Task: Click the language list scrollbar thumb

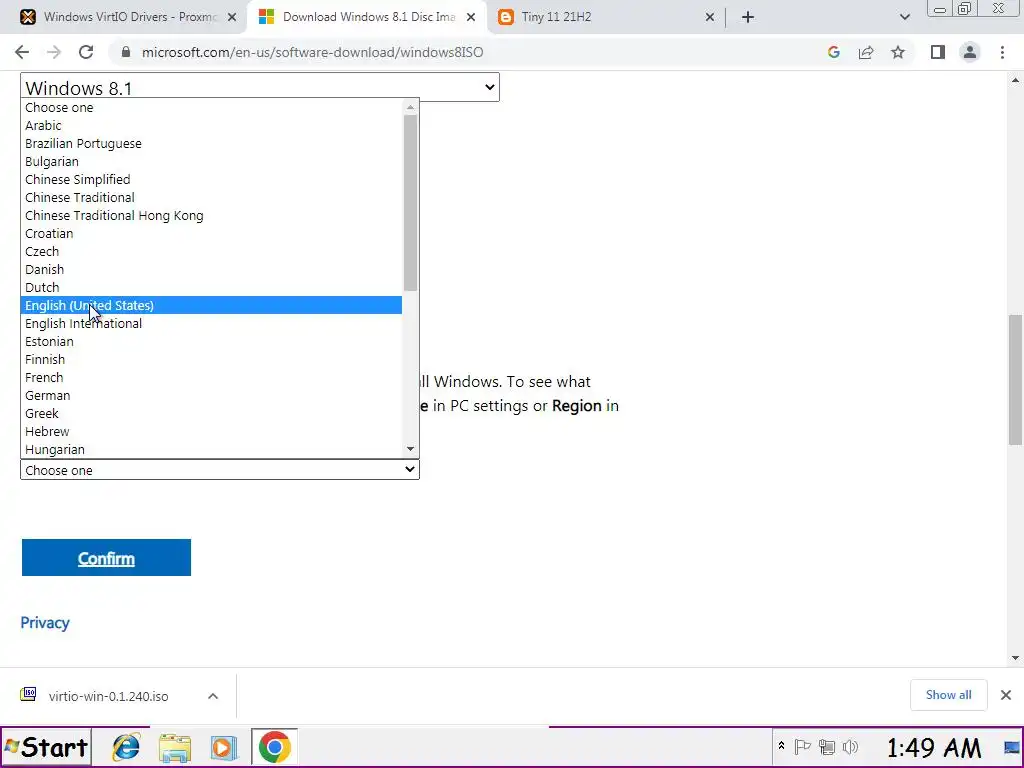Action: [x=410, y=202]
